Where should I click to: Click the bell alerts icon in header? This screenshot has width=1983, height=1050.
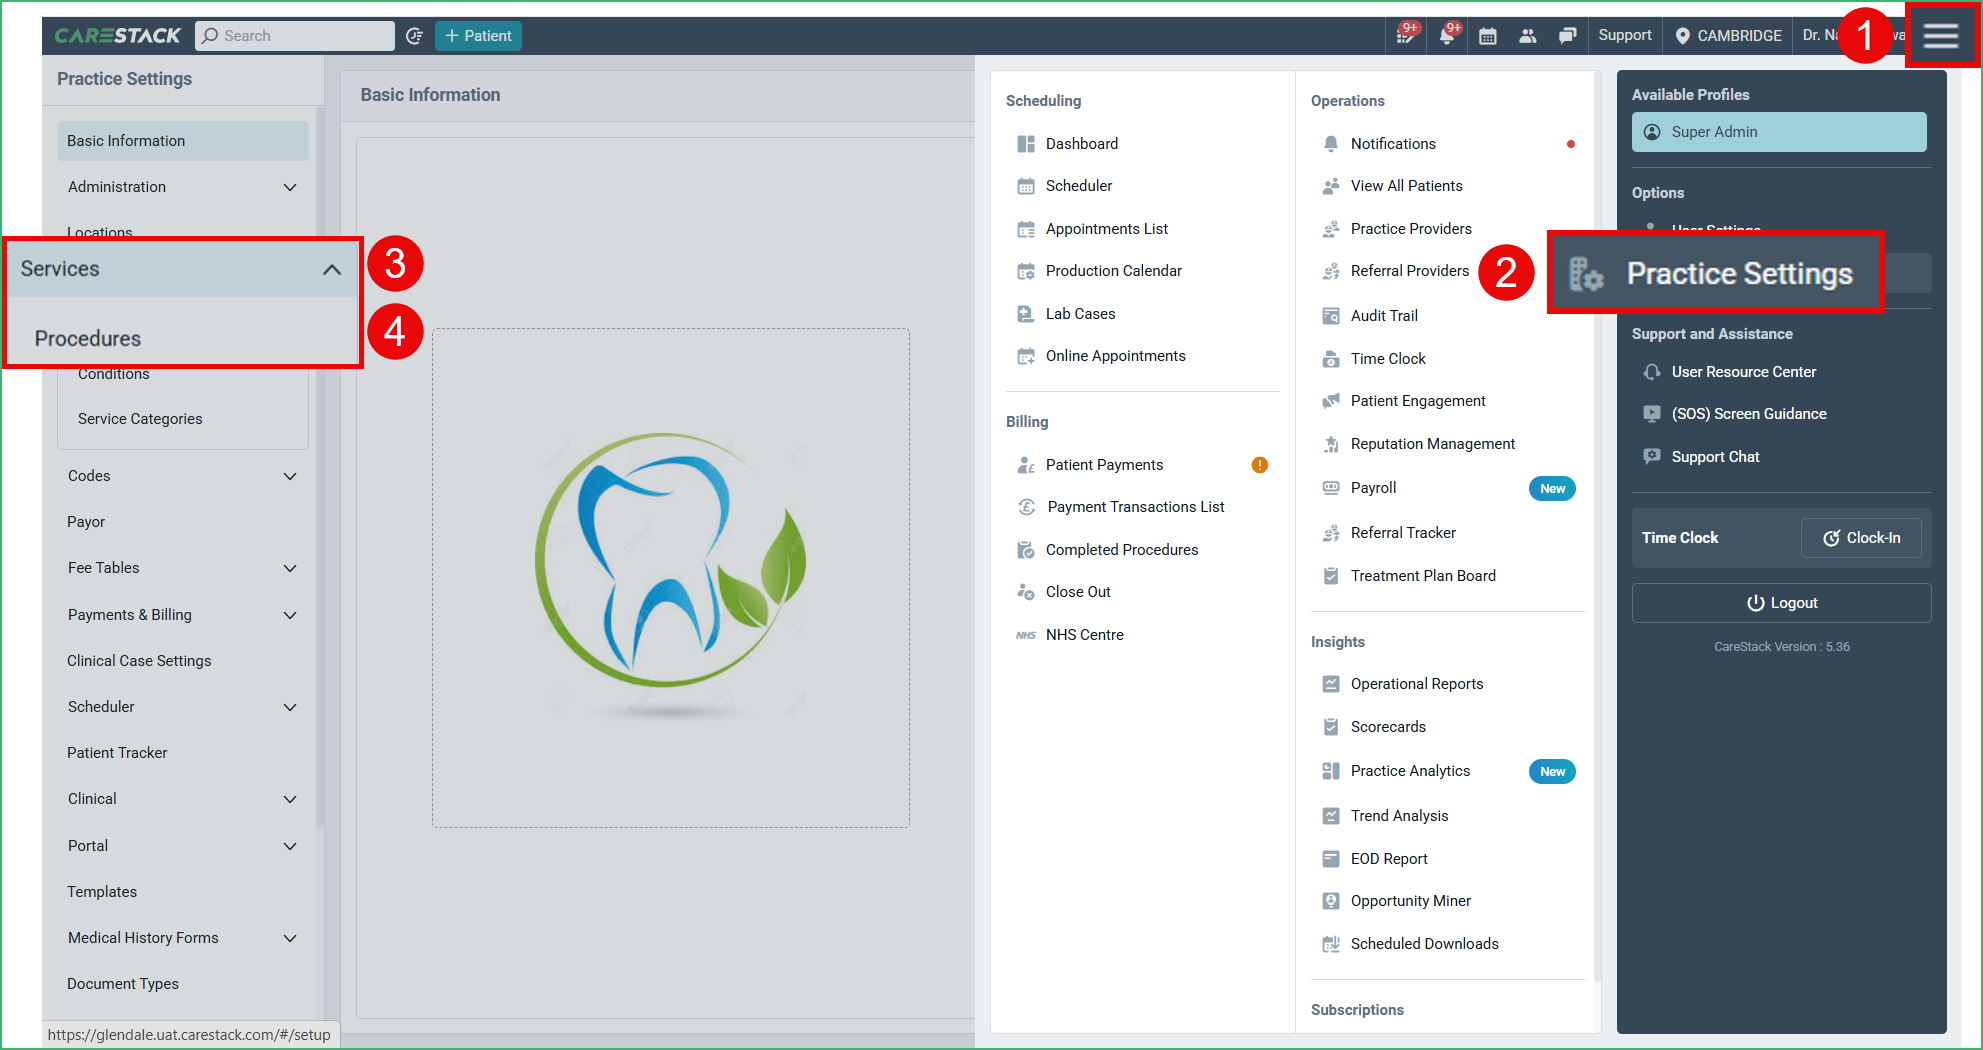point(1447,36)
